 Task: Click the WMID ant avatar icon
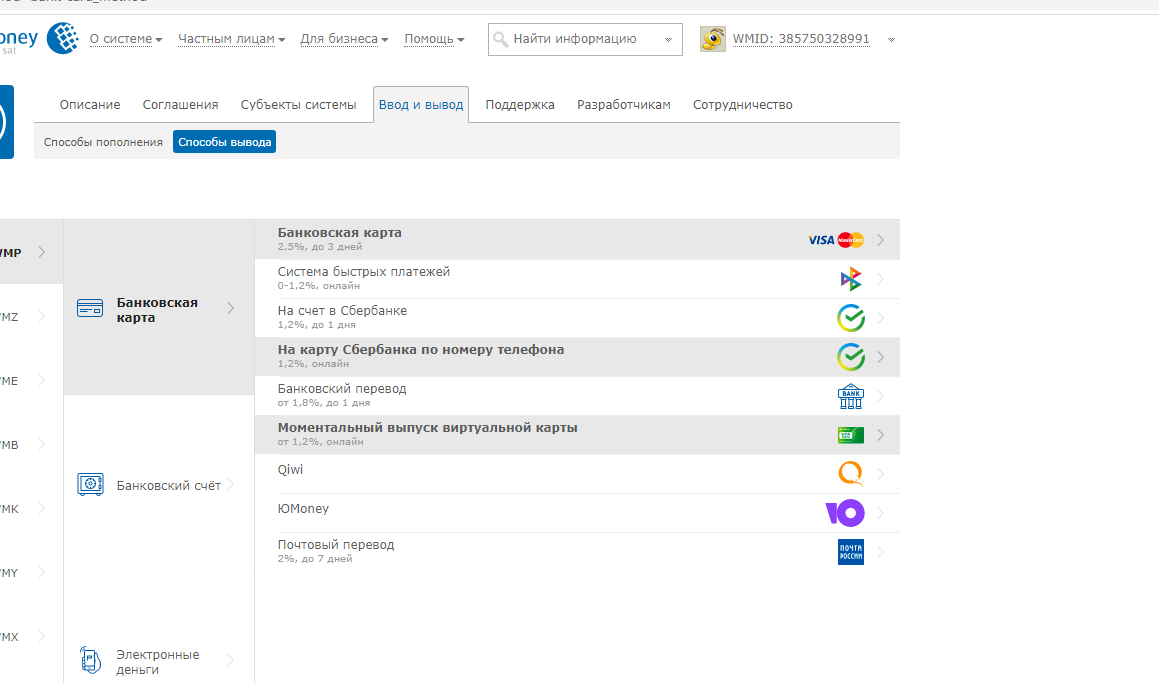pyautogui.click(x=713, y=39)
